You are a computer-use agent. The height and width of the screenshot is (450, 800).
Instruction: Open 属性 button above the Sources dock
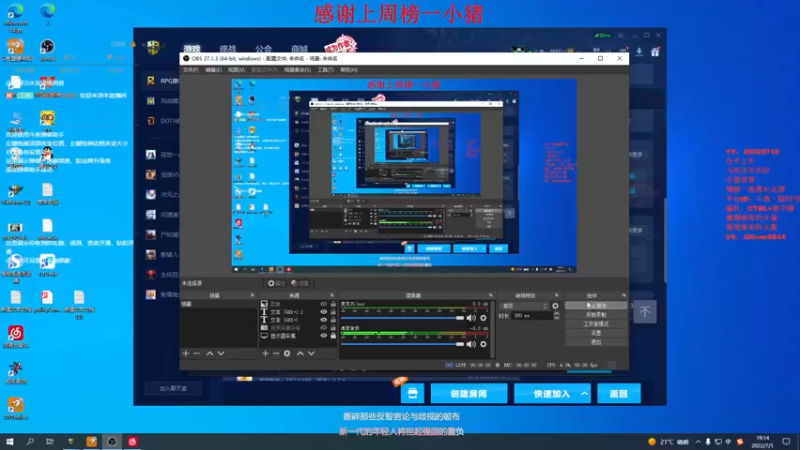click(x=277, y=283)
